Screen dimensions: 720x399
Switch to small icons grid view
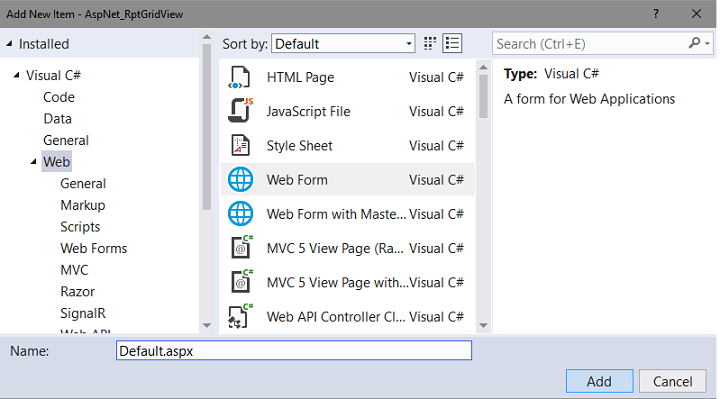pos(430,44)
